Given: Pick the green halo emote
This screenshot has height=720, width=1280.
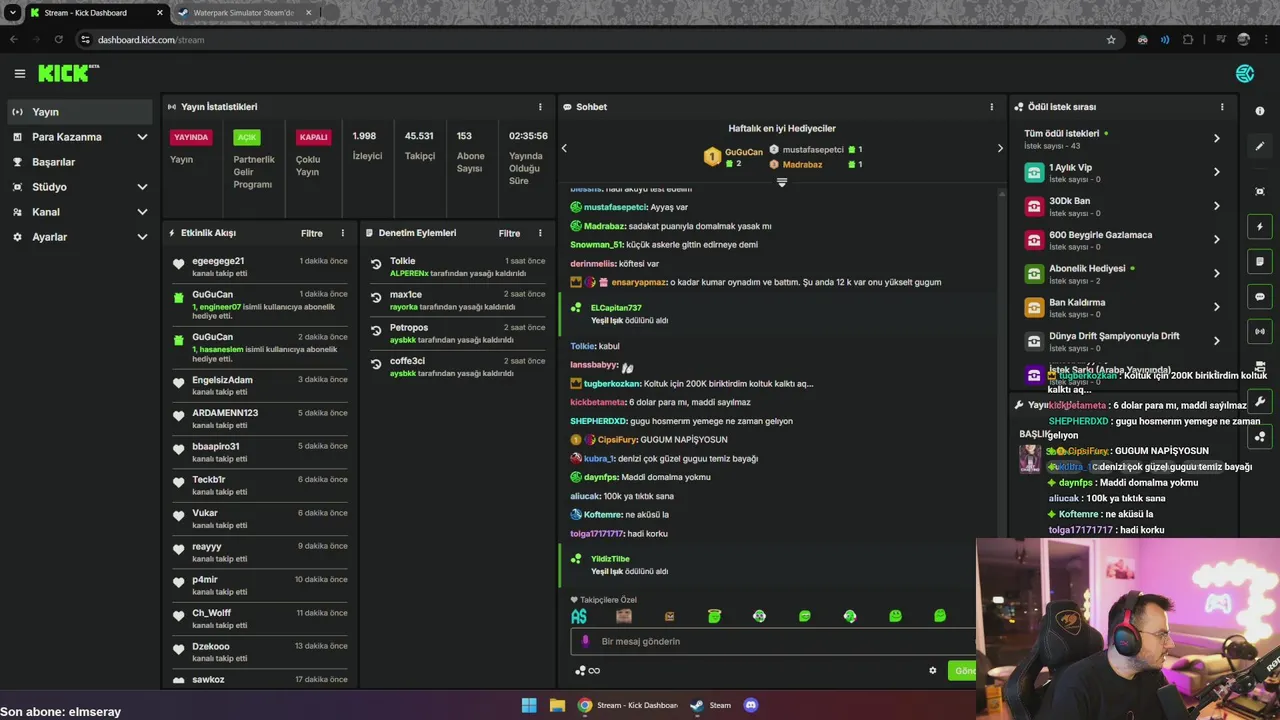Looking at the screenshot, I should pos(714,616).
